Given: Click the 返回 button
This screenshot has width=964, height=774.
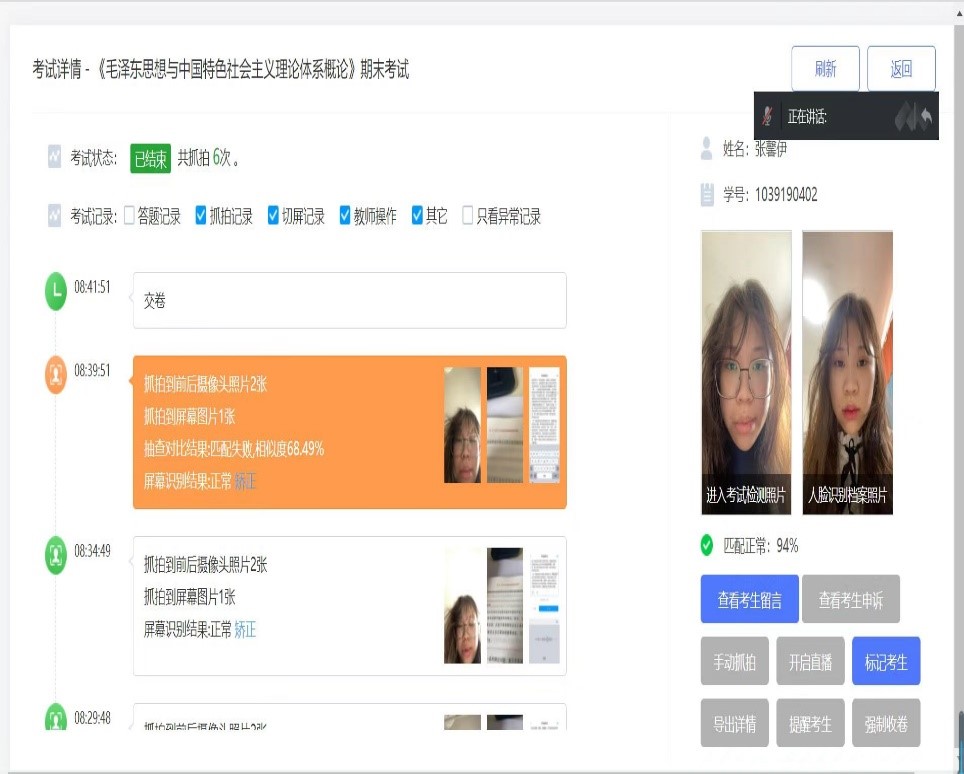Looking at the screenshot, I should (x=901, y=69).
